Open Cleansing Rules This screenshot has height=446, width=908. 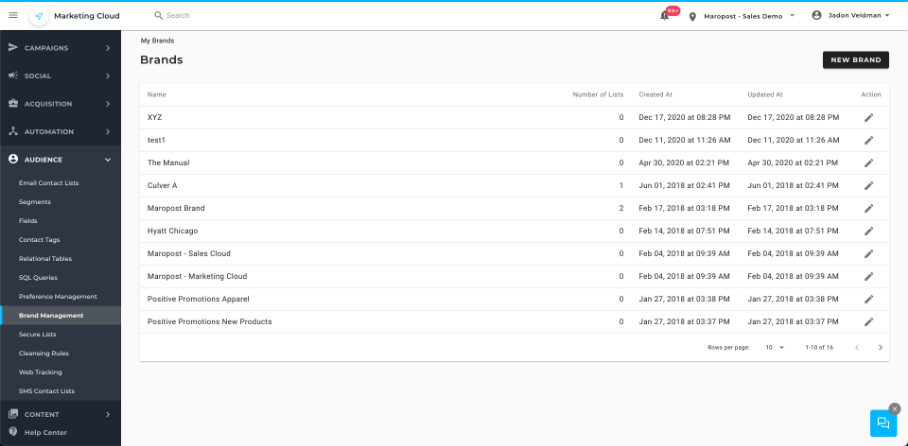click(x=43, y=353)
